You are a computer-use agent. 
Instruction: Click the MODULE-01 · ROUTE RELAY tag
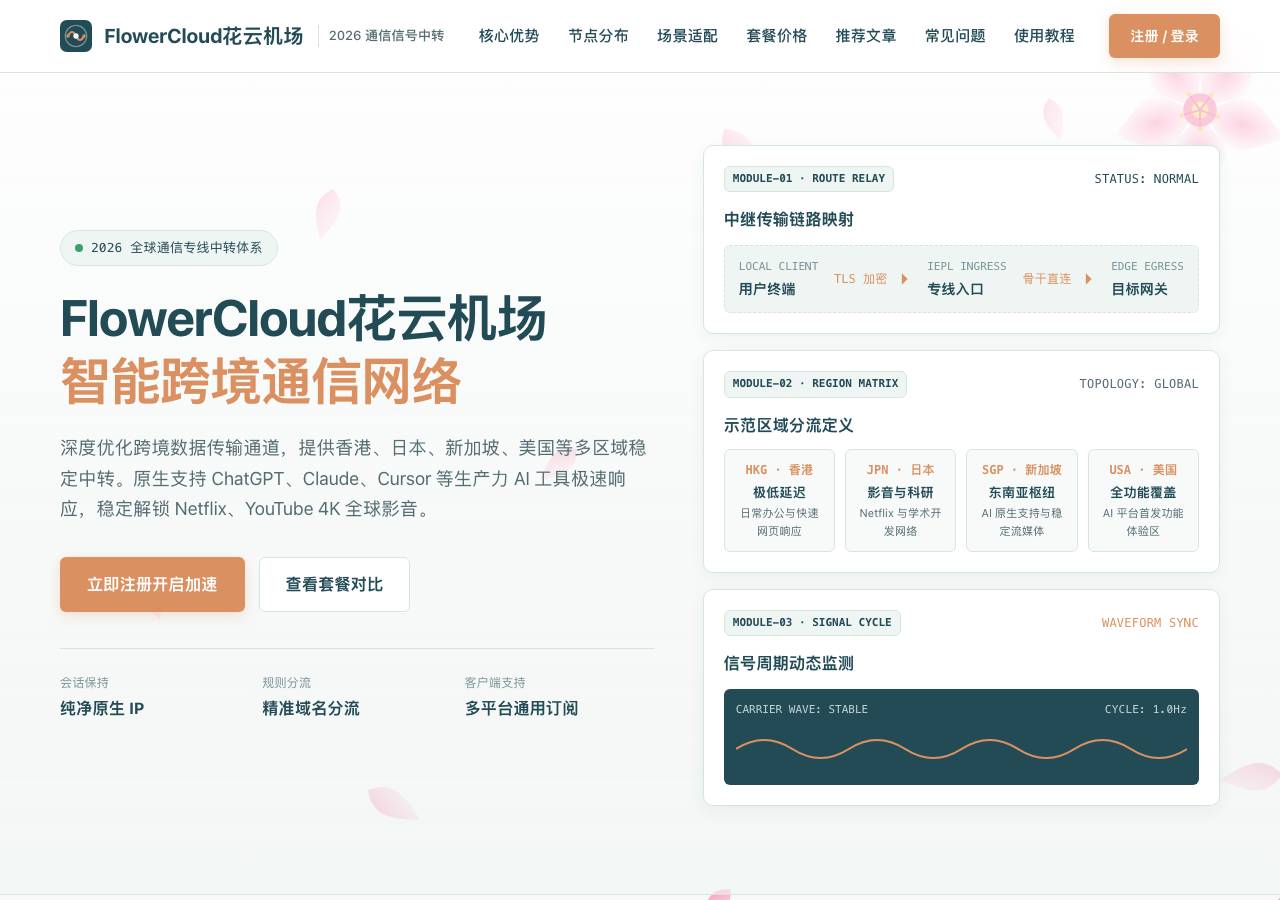pos(809,179)
